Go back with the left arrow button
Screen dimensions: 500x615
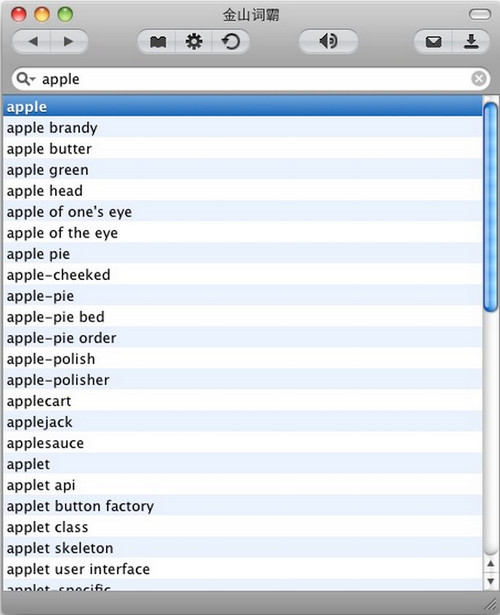(32, 41)
